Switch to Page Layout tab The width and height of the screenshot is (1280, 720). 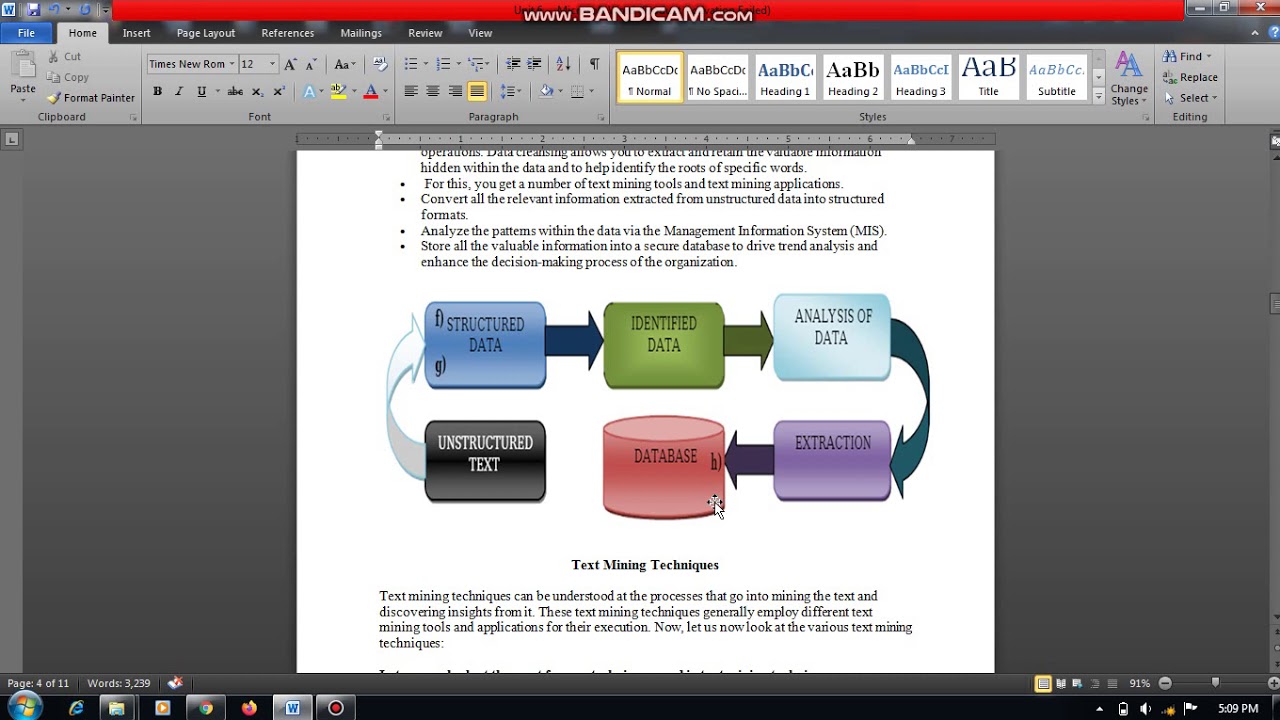tap(206, 33)
